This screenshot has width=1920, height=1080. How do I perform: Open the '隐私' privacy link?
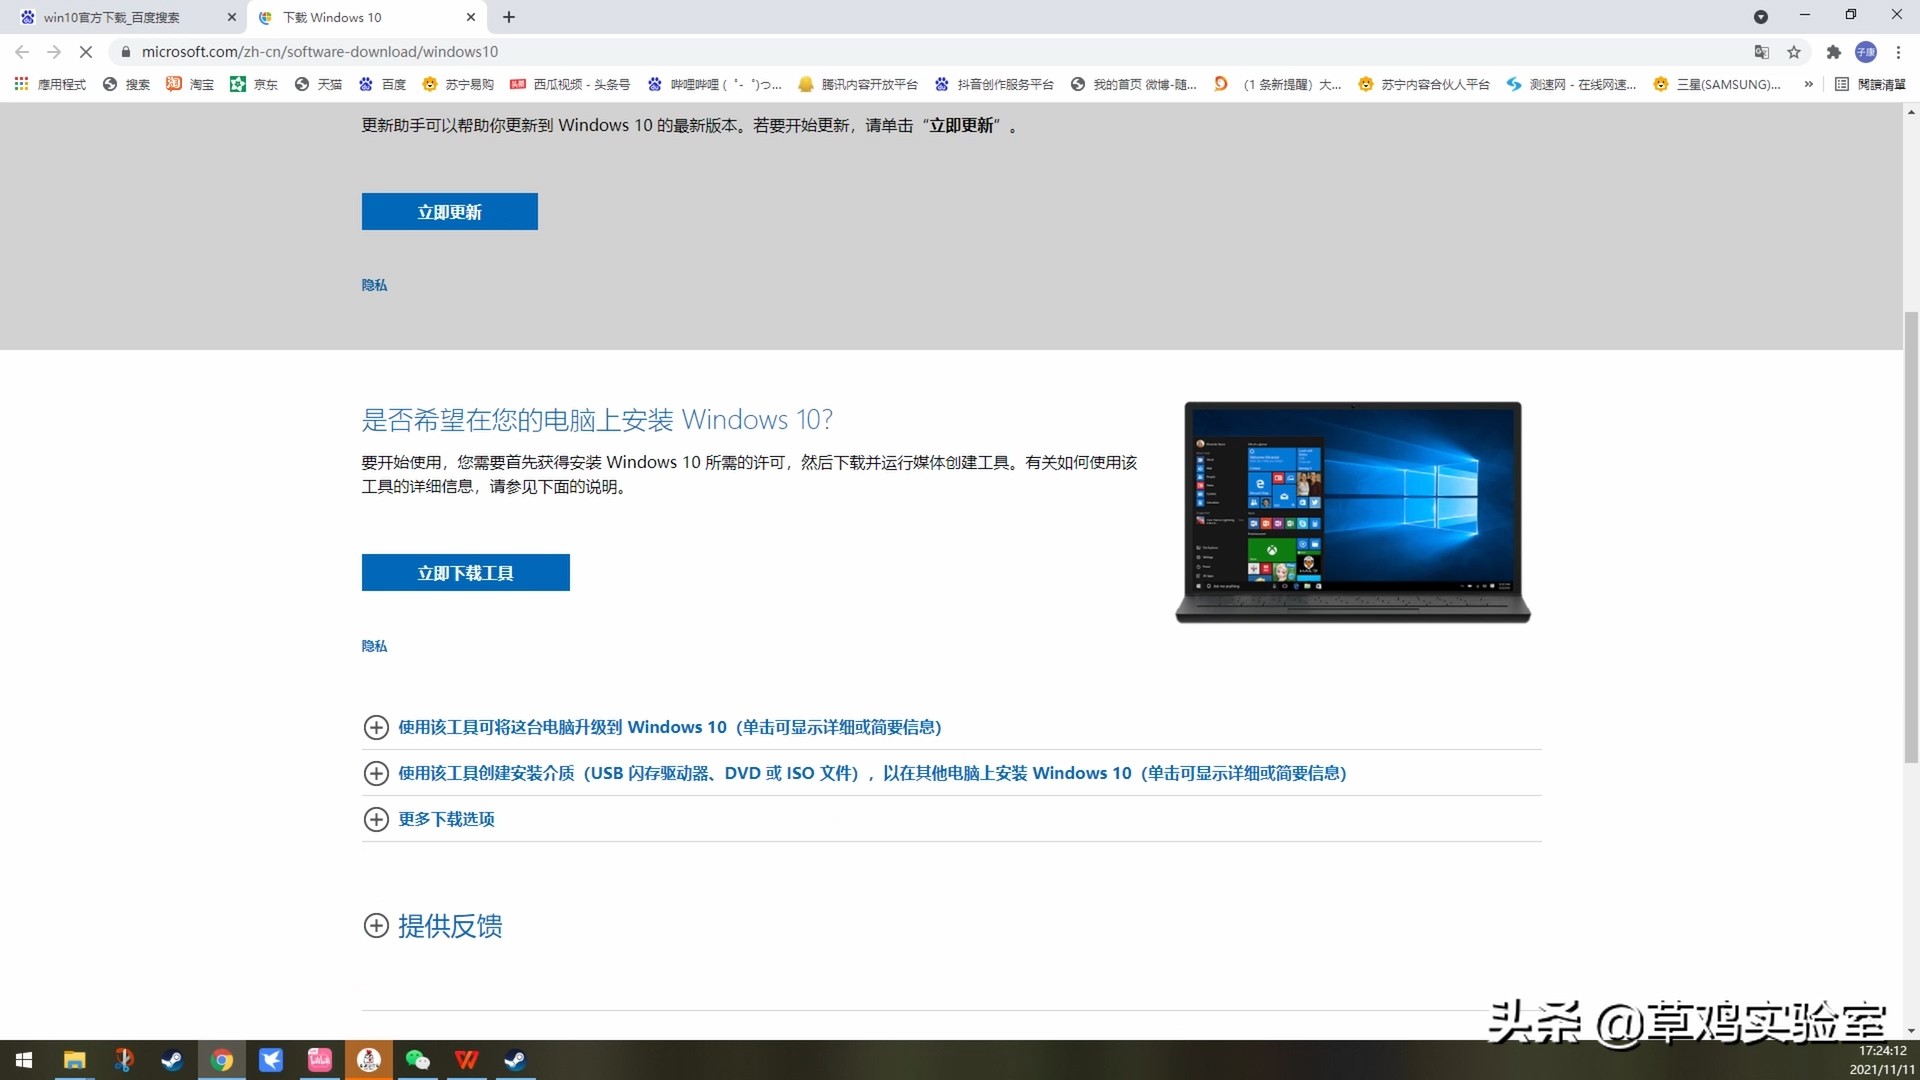373,646
